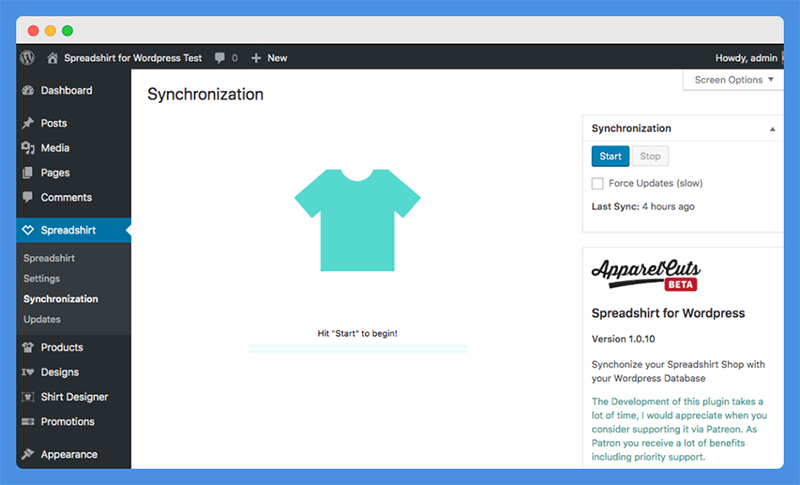Click the home icon in admin bar

pos(52,58)
